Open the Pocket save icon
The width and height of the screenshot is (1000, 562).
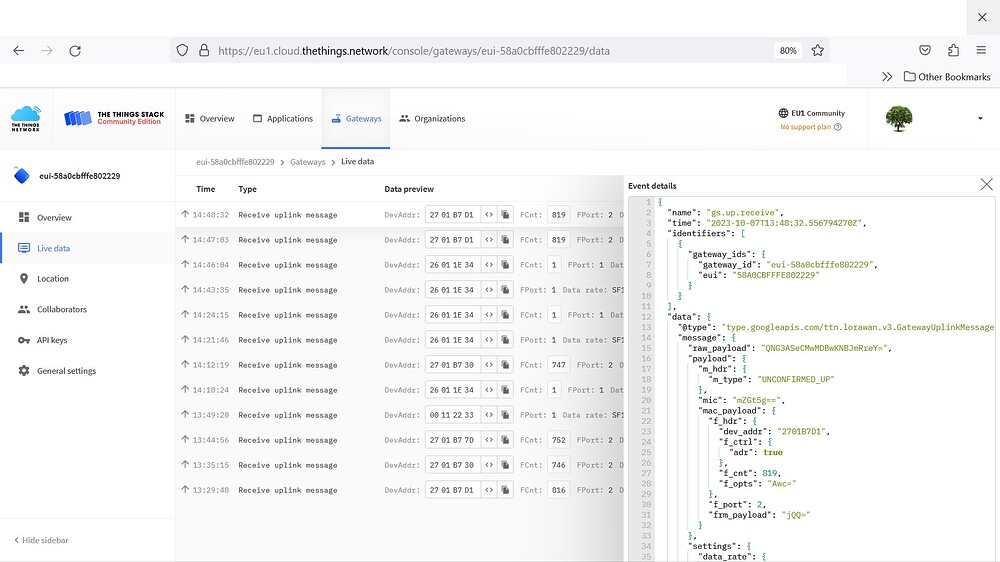point(925,50)
